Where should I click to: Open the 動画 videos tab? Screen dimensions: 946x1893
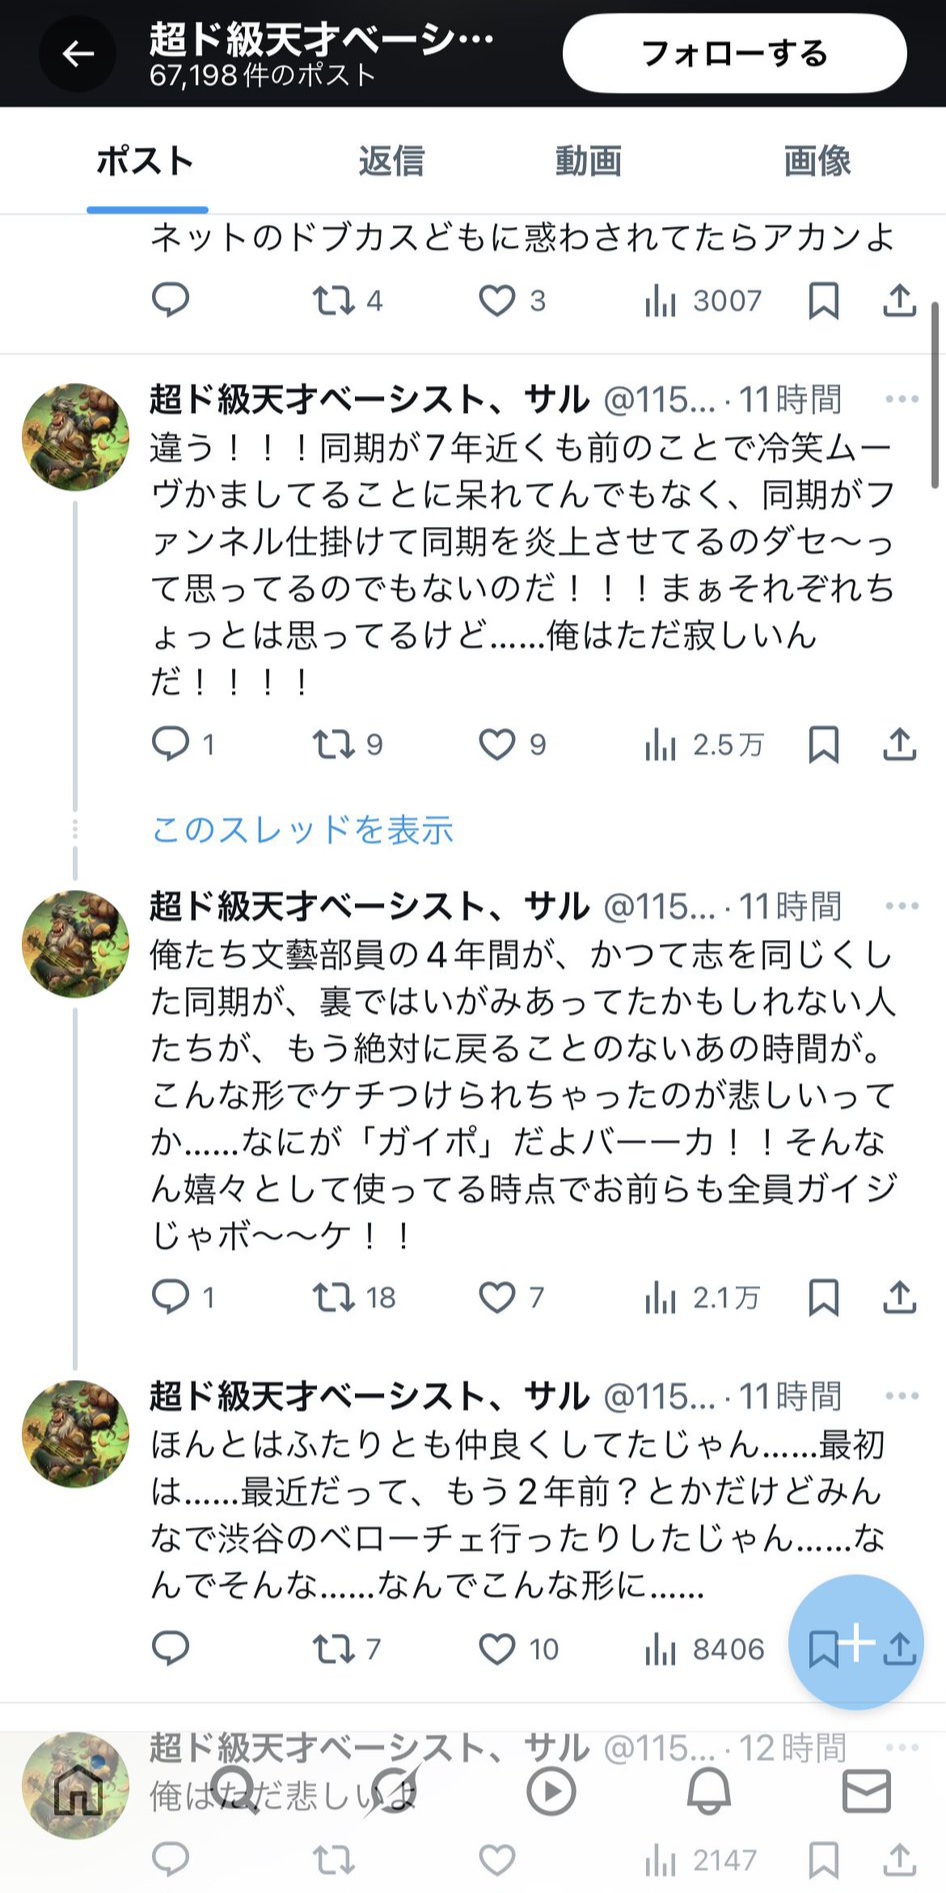tap(588, 161)
